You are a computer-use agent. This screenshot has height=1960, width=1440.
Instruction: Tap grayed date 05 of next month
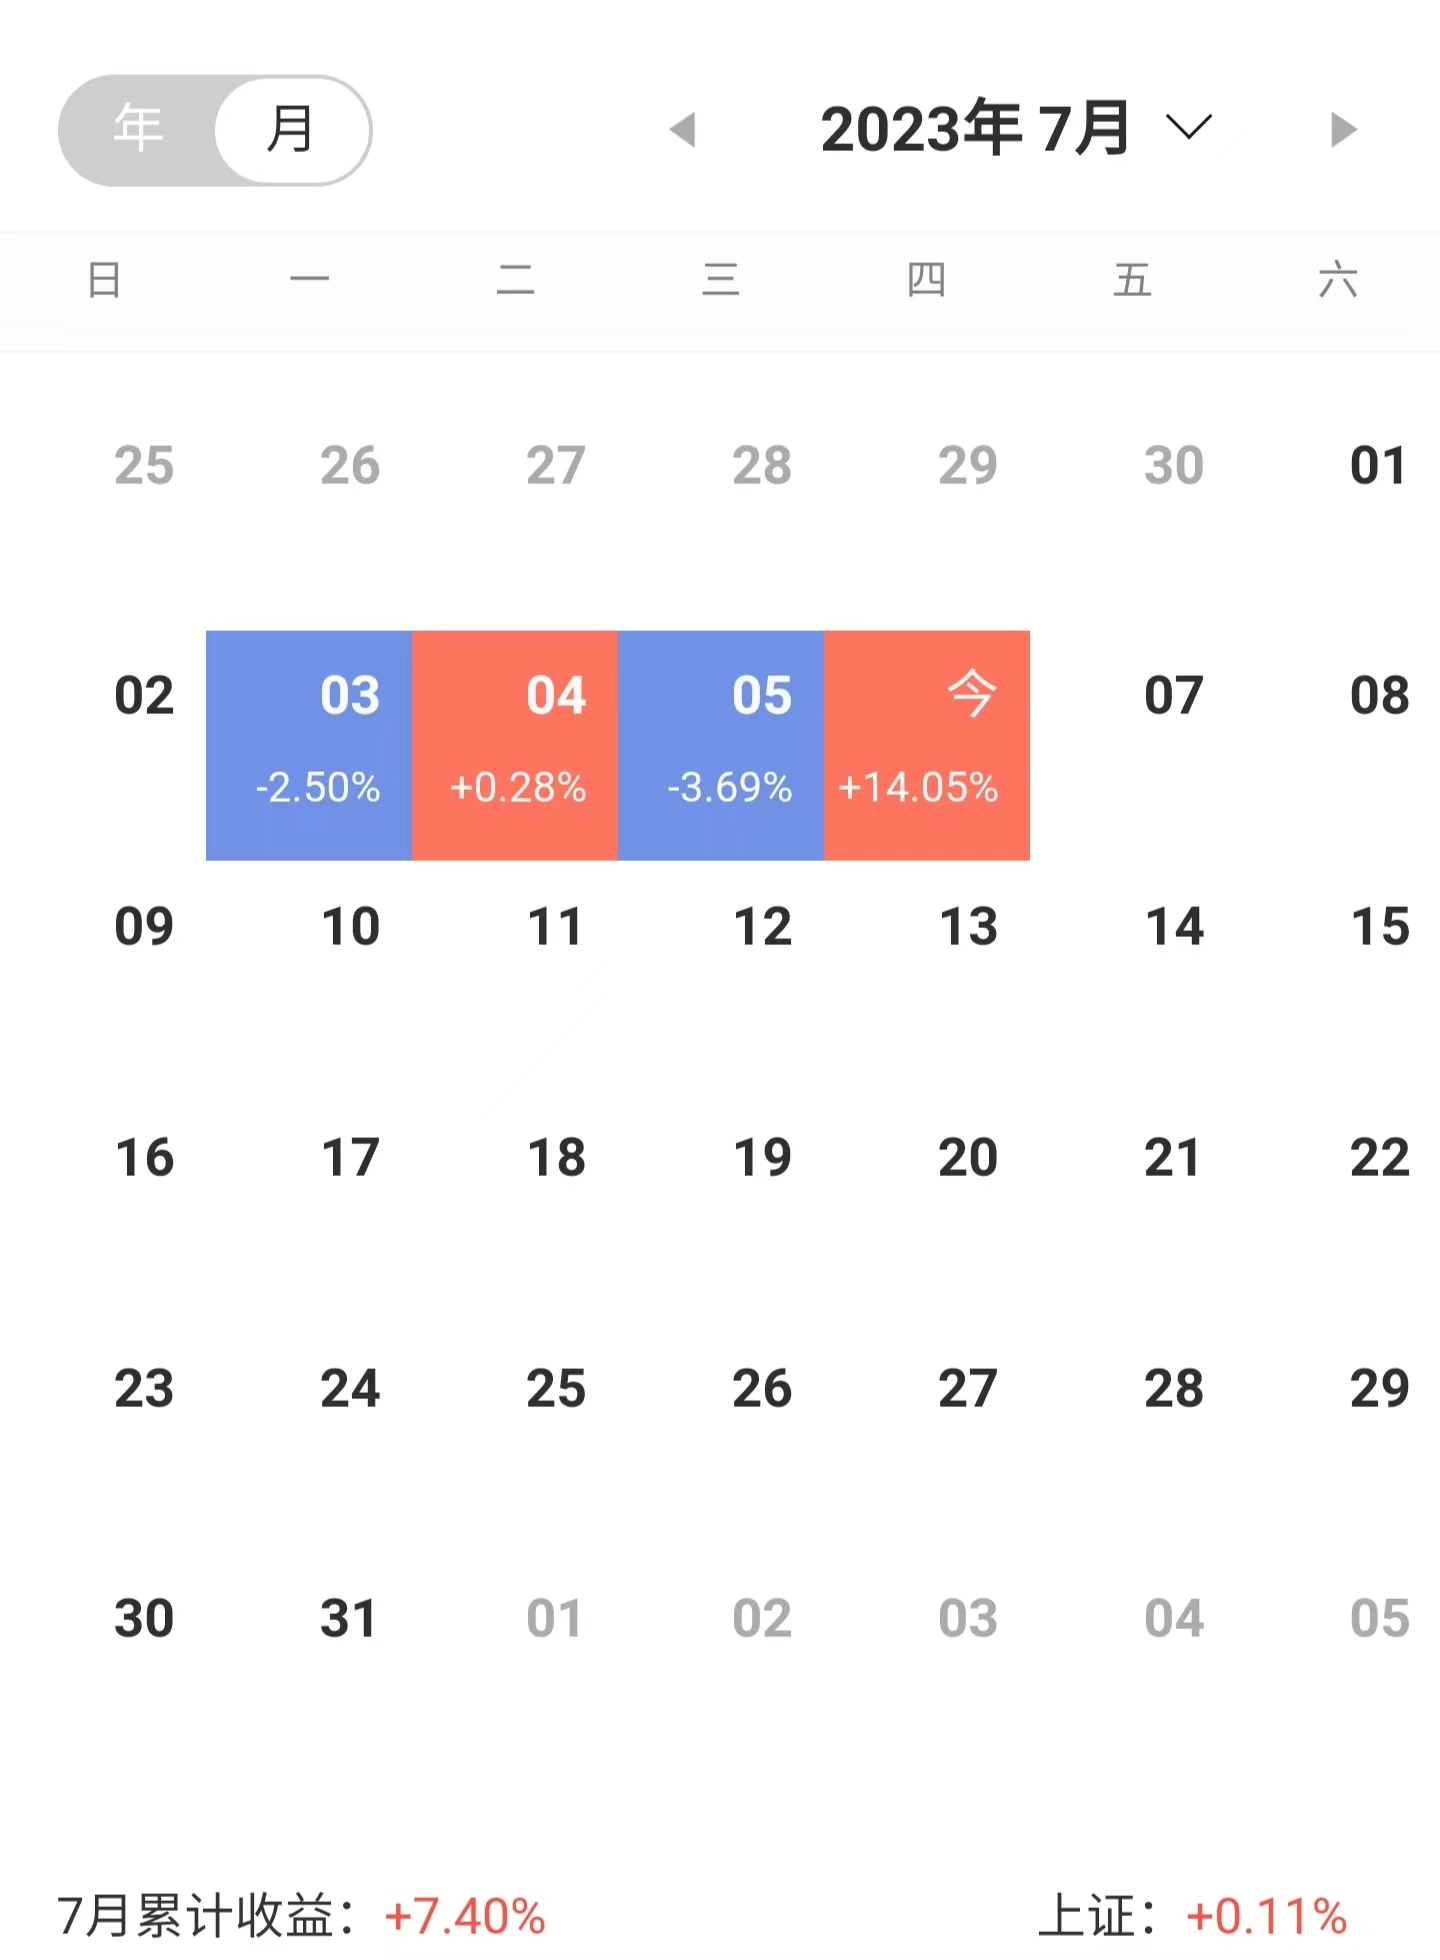point(1380,1619)
